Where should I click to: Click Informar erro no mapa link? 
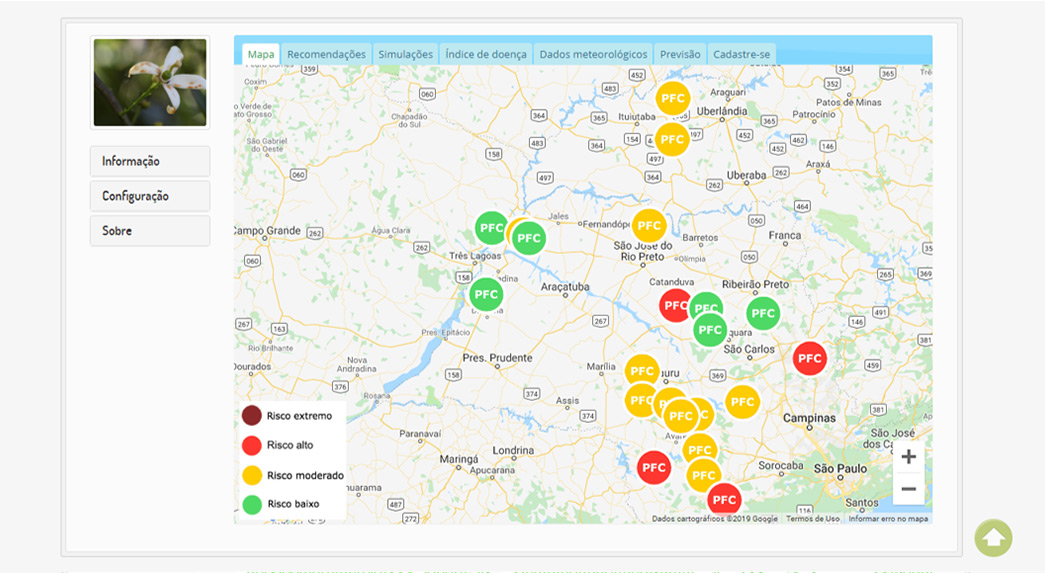pyautogui.click(x=888, y=518)
